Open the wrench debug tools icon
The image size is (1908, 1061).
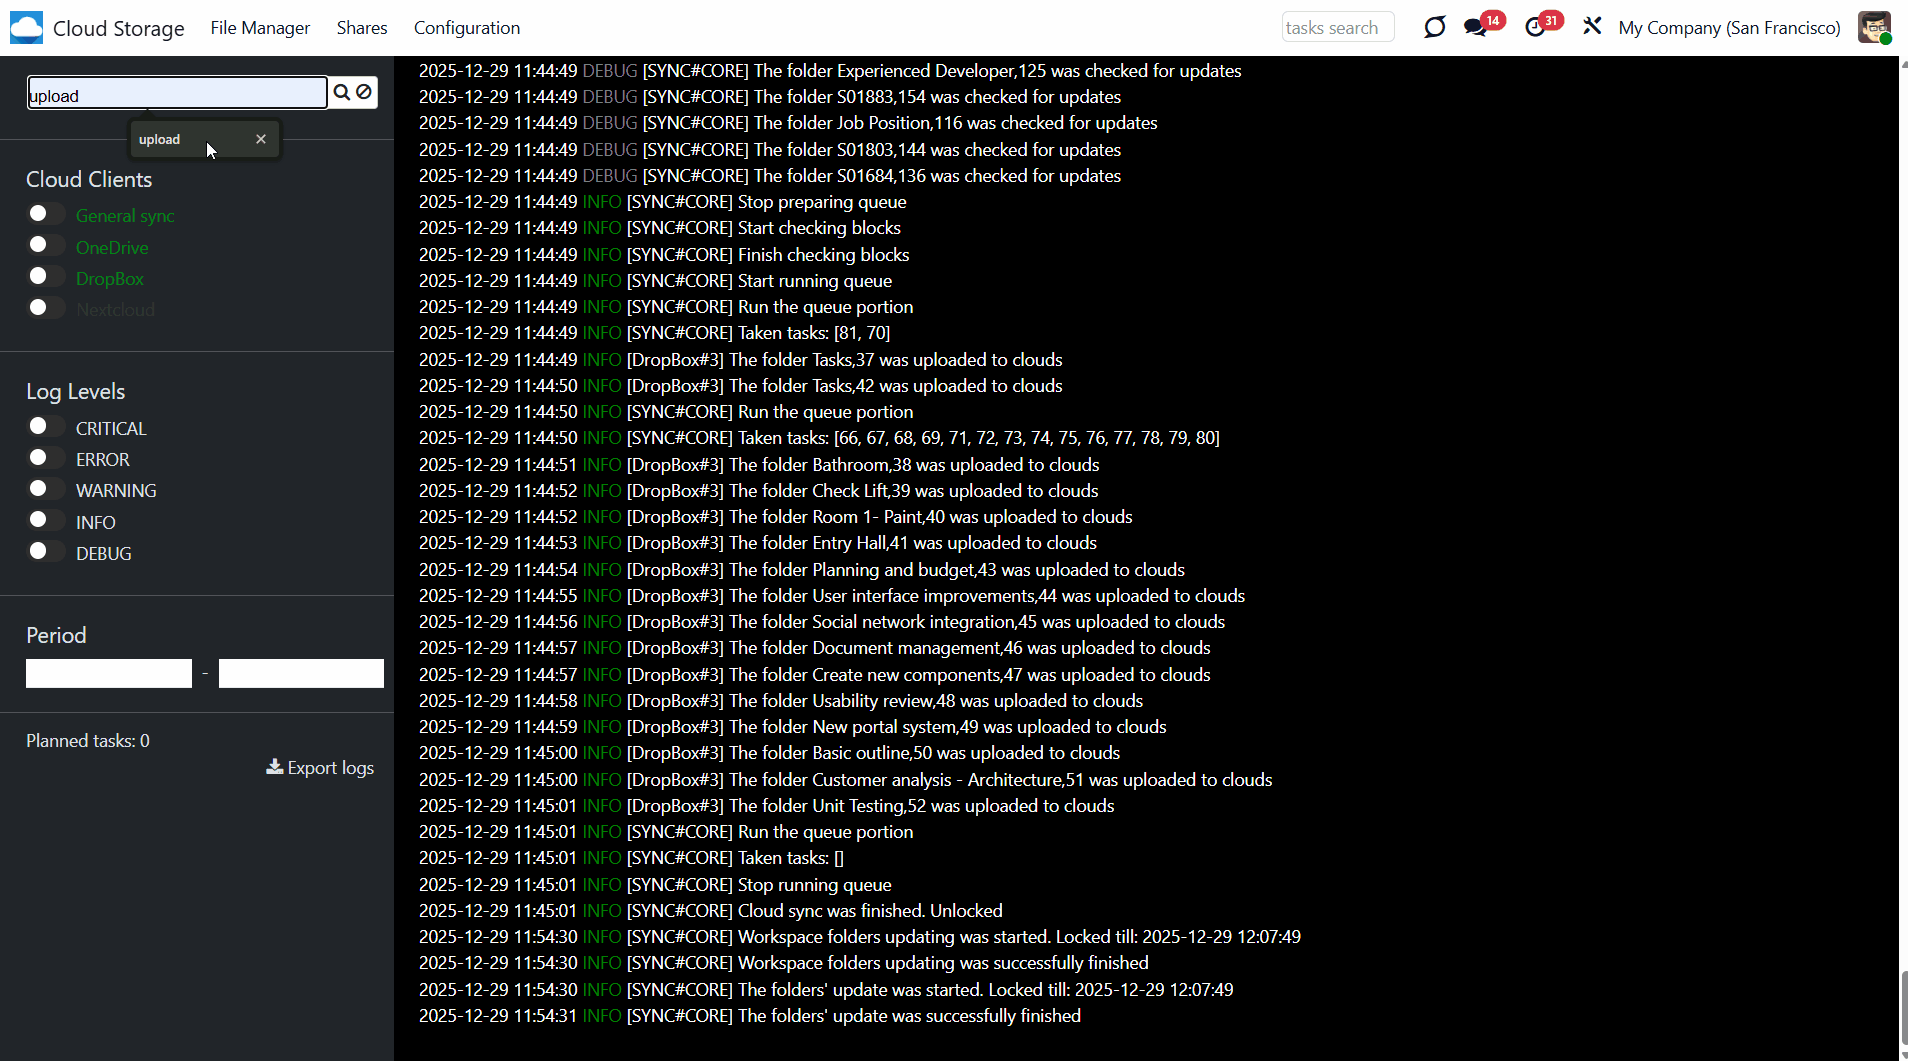[x=1592, y=27]
